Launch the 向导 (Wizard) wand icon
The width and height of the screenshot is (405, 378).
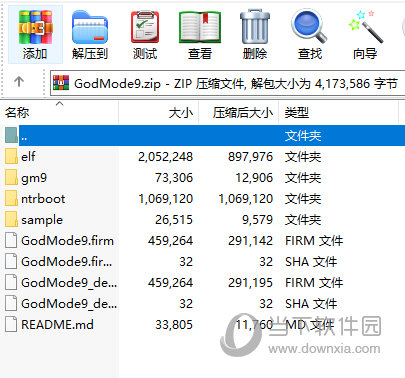[x=365, y=27]
